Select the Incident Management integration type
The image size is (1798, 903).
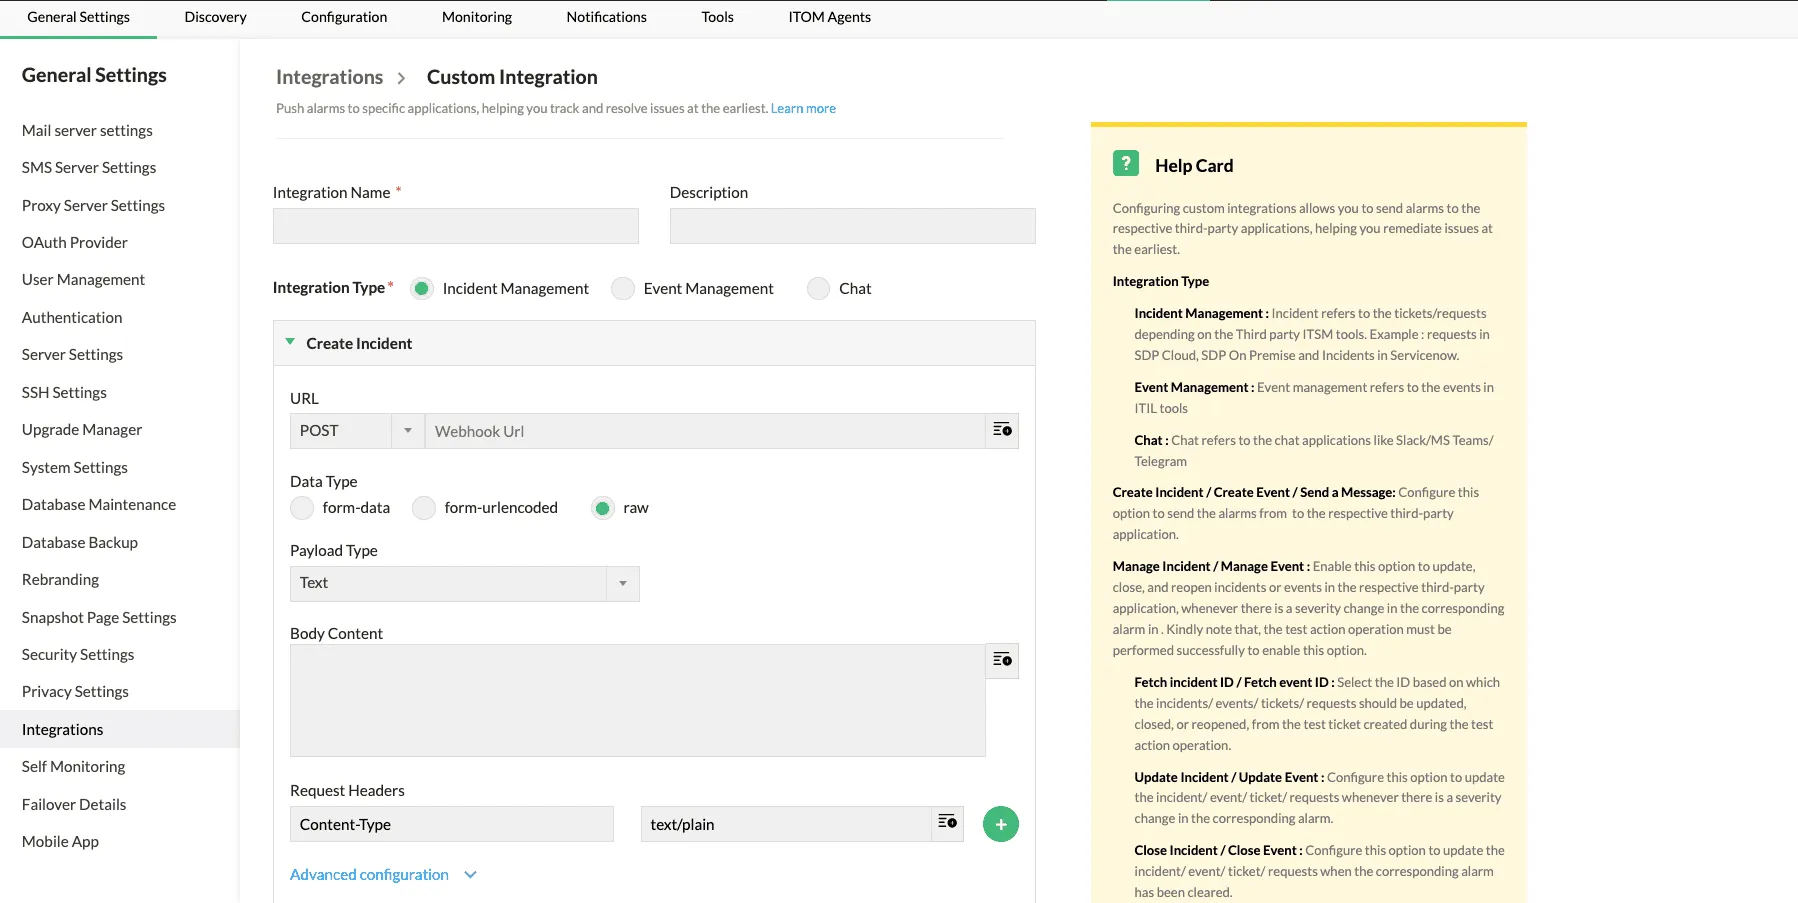coord(422,289)
